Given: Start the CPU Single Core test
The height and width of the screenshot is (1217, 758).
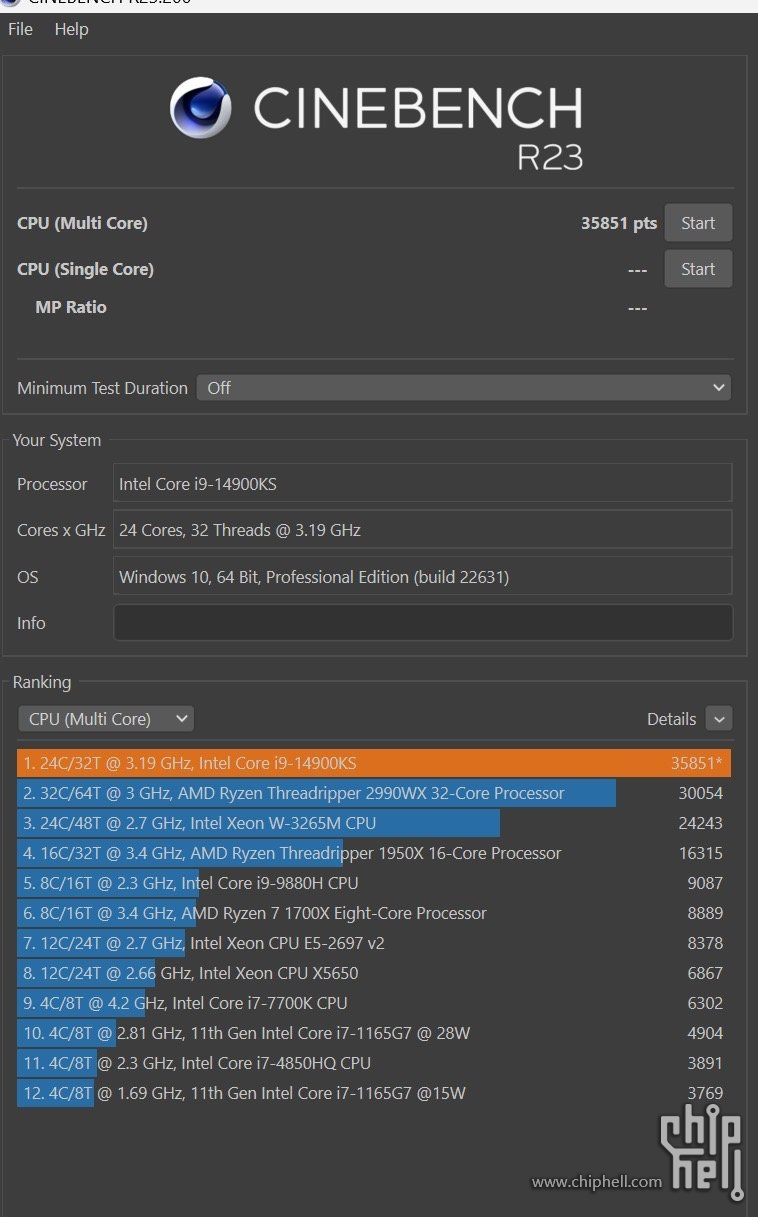Looking at the screenshot, I should (698, 269).
